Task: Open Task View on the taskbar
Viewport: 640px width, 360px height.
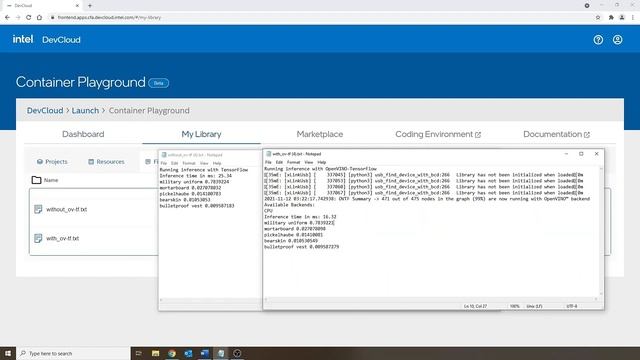Action: tap(139, 353)
